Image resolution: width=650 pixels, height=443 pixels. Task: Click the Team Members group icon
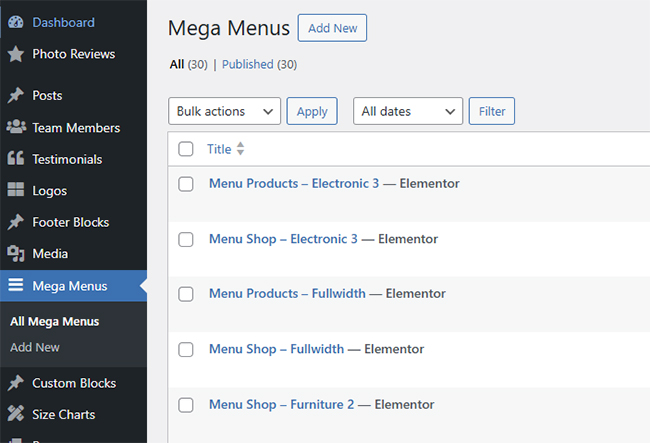click(16, 127)
